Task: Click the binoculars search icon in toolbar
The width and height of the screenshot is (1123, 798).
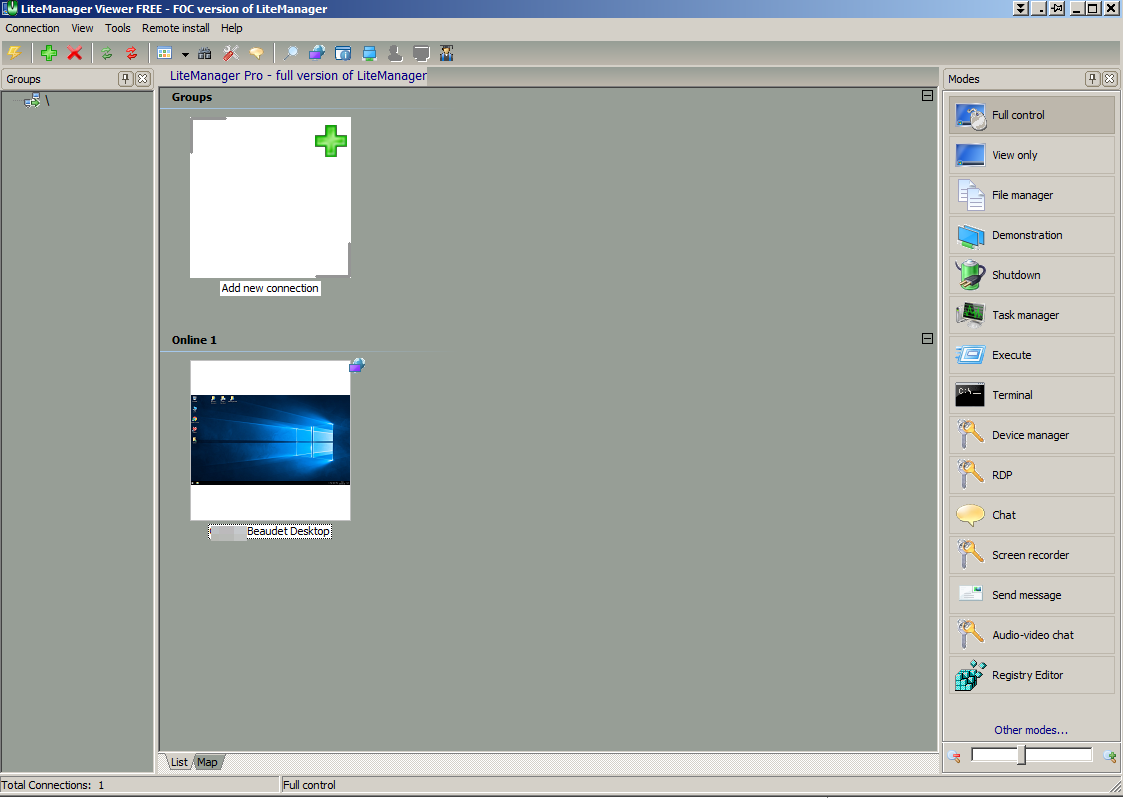Action: click(x=205, y=53)
